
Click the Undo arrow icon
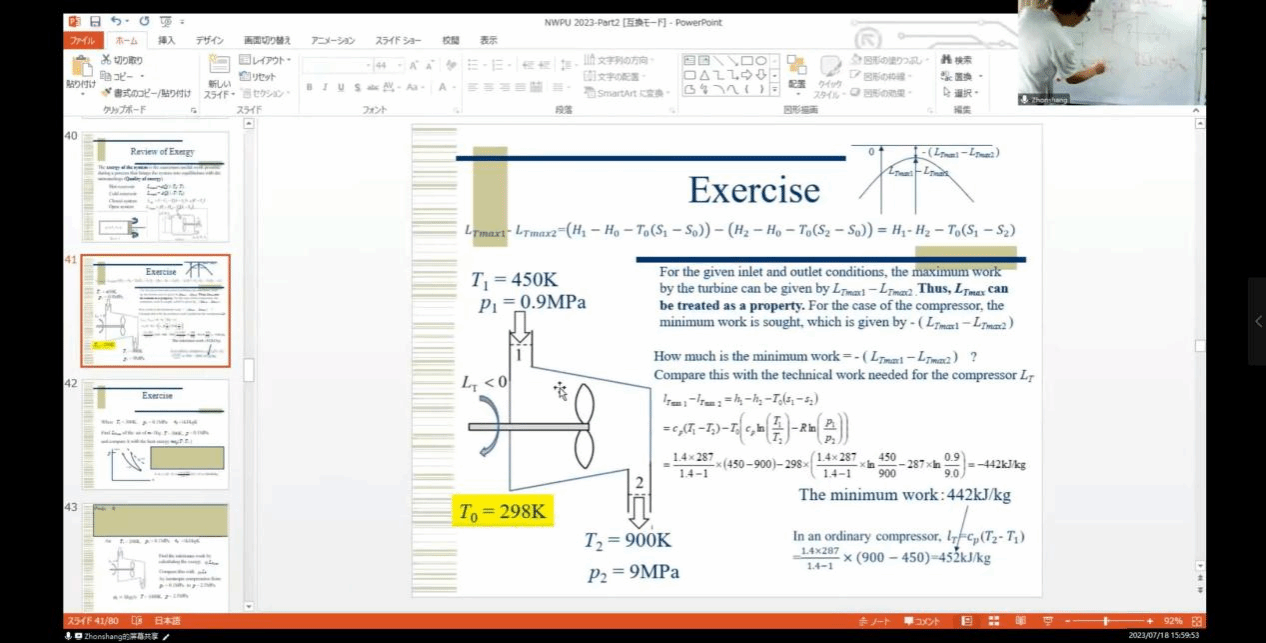(115, 21)
